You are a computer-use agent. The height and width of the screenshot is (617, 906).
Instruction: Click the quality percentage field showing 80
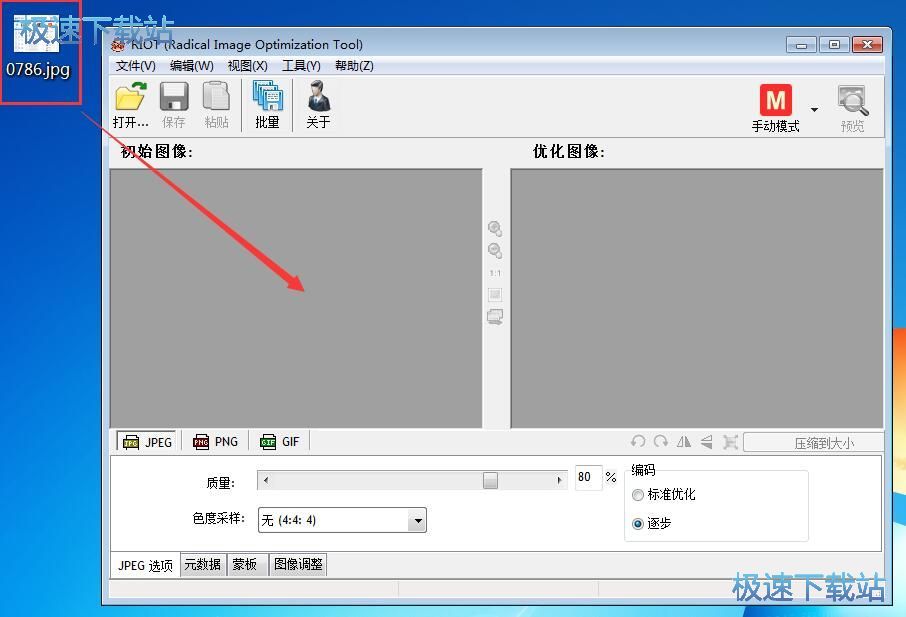[x=588, y=477]
